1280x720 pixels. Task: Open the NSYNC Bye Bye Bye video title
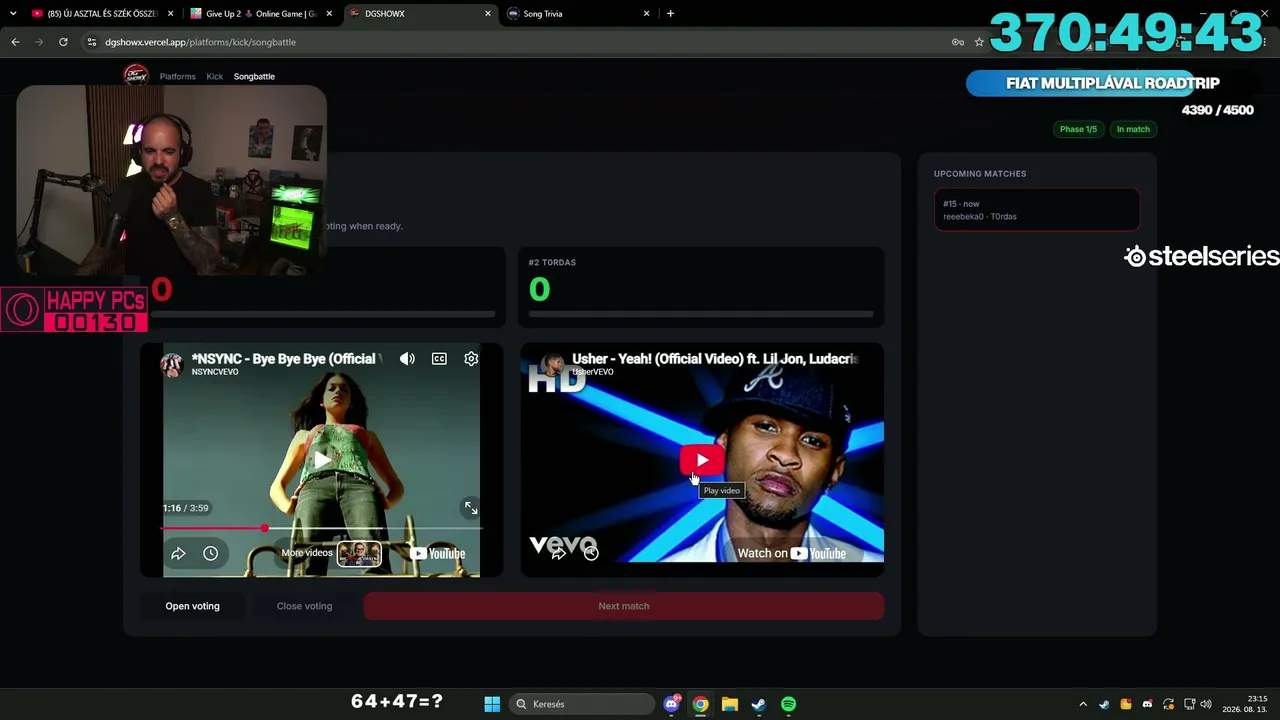(x=284, y=359)
